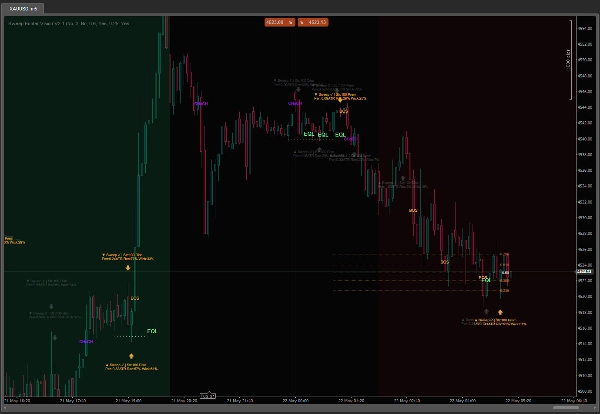Screen dimensions: 600x414
Task: Click the purple CHoCH label in the green zone
Action: tap(86, 341)
